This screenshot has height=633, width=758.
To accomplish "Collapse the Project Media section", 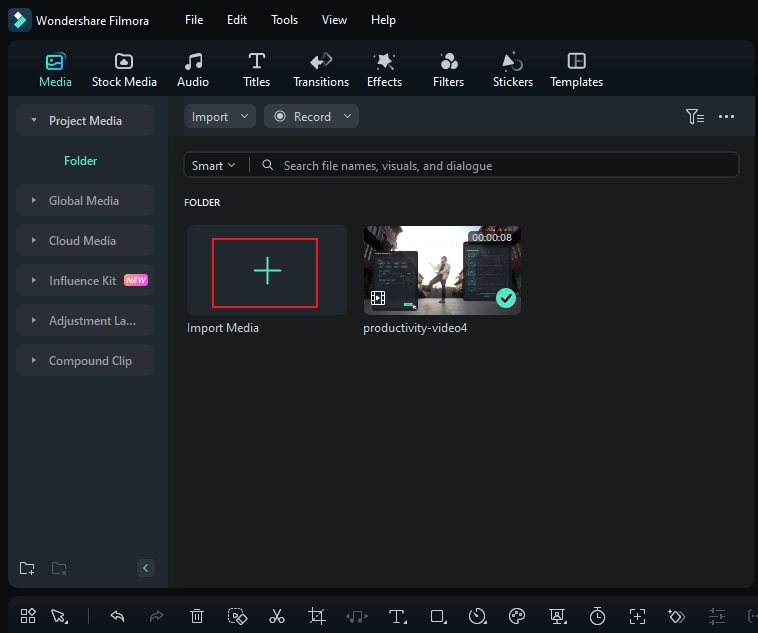I will 34,120.
